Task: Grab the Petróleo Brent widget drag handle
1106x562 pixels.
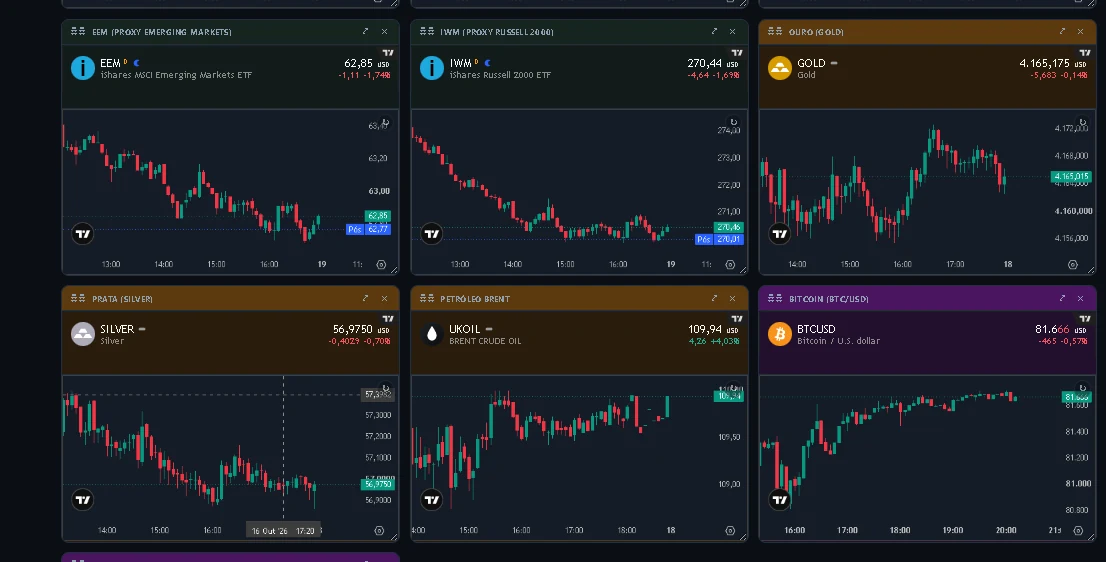Action: (427, 298)
